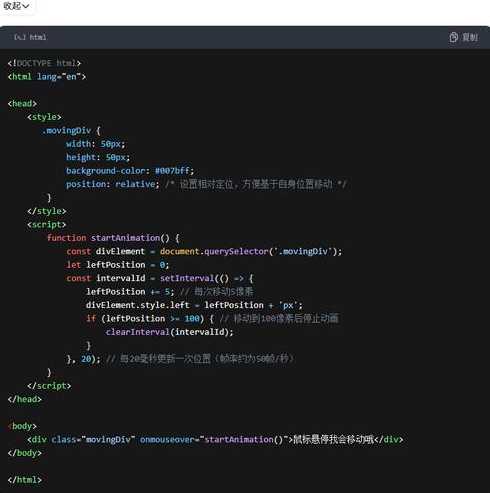This screenshot has width=490, height=493.
Task: Click the opening <body> tag
Action: click(22, 426)
